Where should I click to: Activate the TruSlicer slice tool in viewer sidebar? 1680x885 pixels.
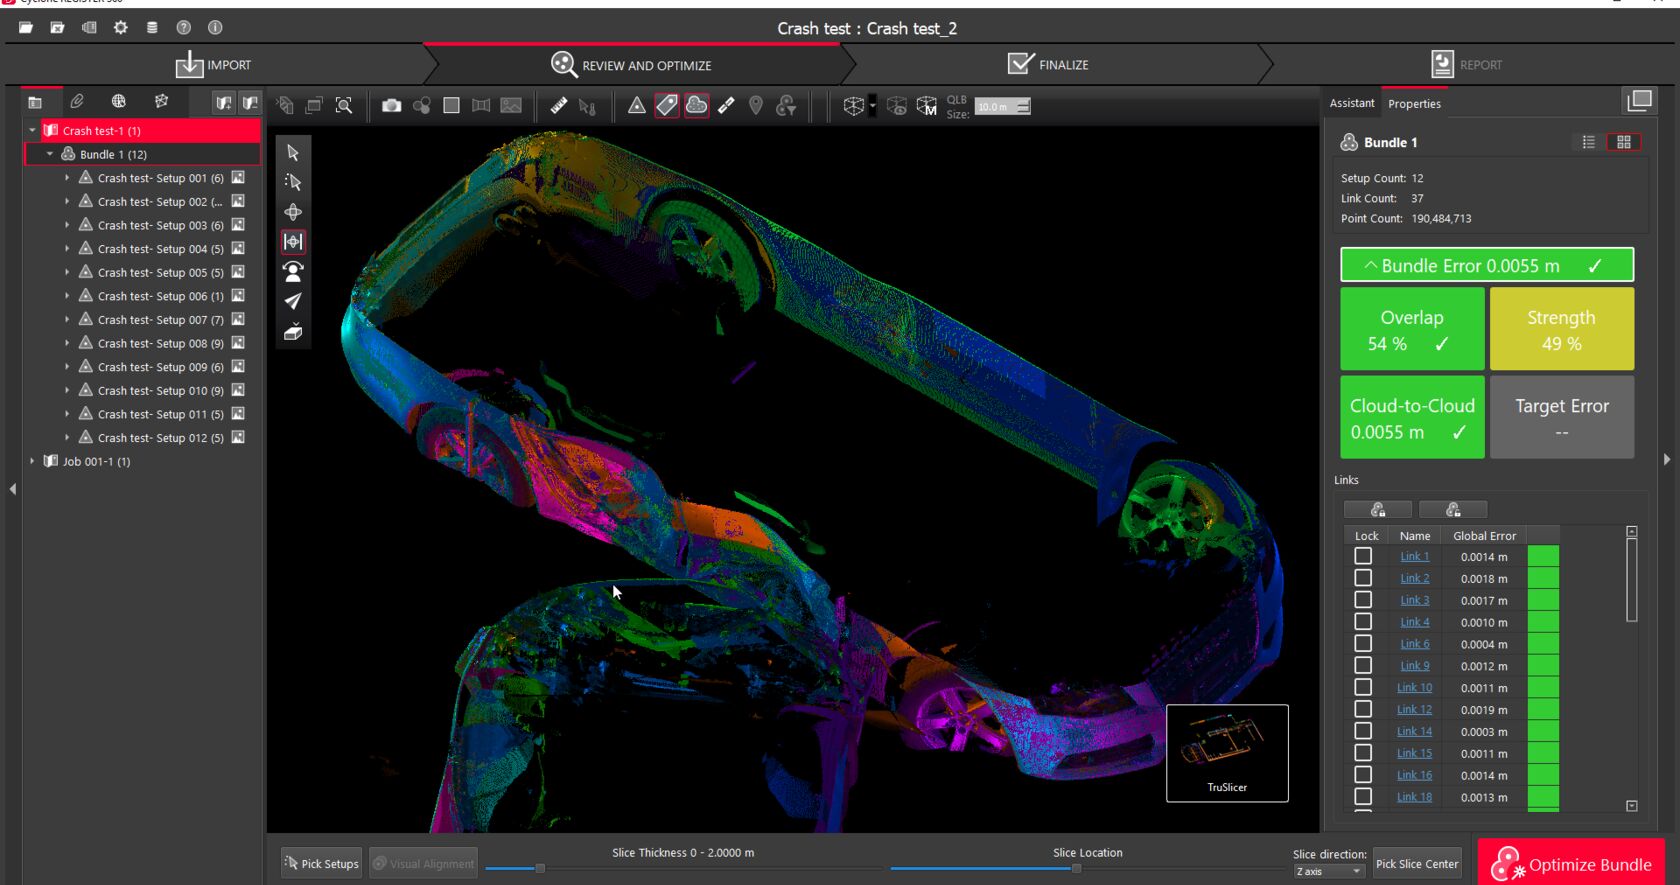[293, 242]
